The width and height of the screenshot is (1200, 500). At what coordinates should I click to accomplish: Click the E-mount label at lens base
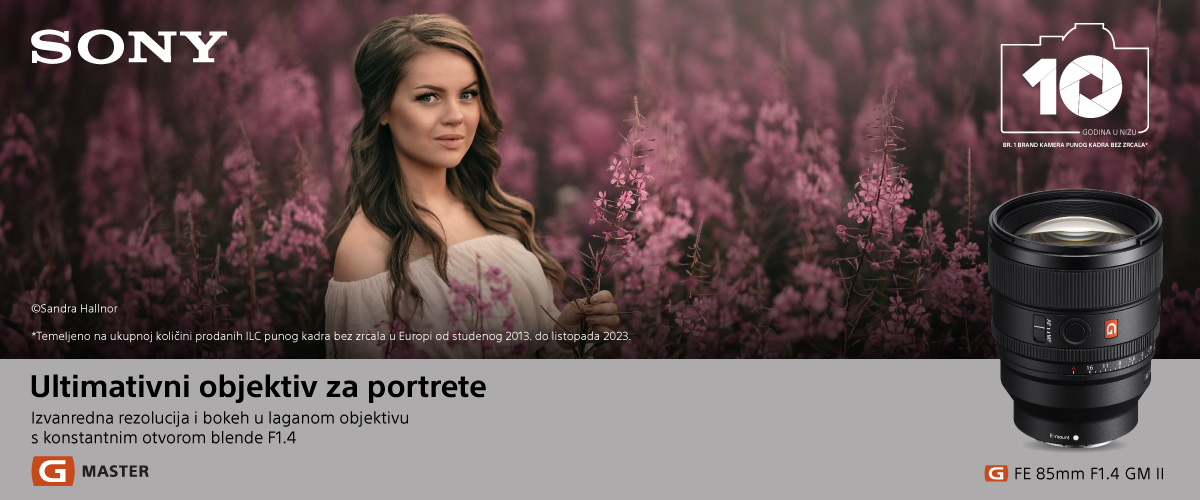[x=1060, y=437]
